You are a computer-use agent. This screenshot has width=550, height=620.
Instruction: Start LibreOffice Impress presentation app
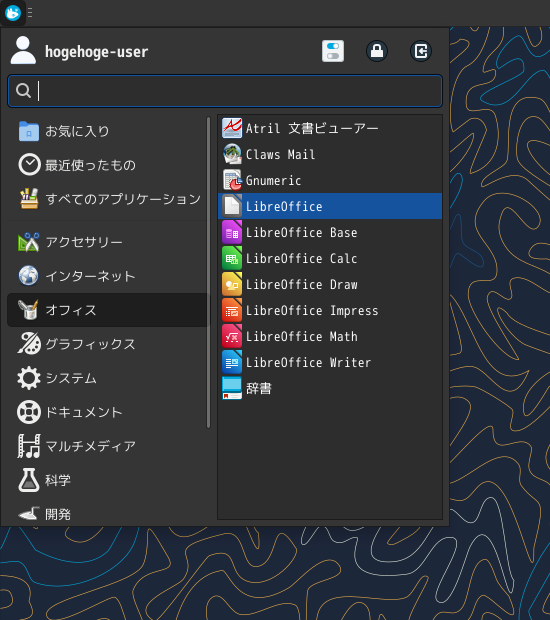(330, 310)
